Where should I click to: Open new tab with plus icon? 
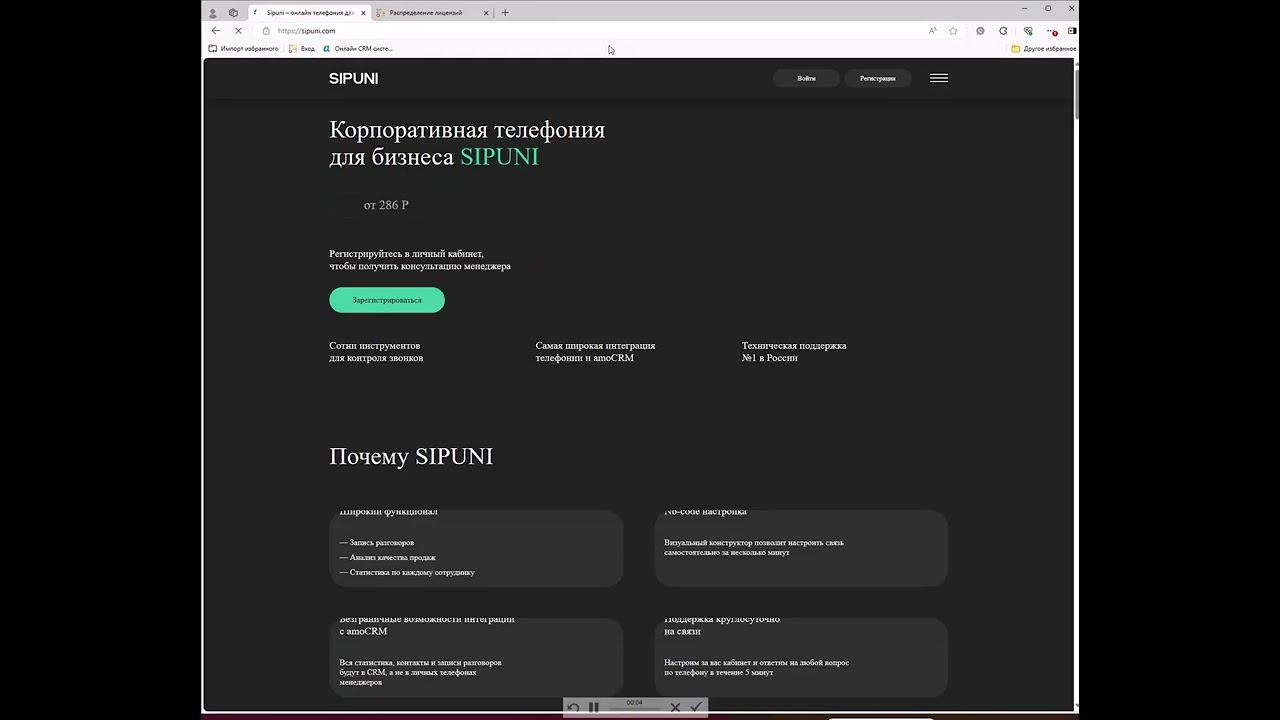pos(505,13)
